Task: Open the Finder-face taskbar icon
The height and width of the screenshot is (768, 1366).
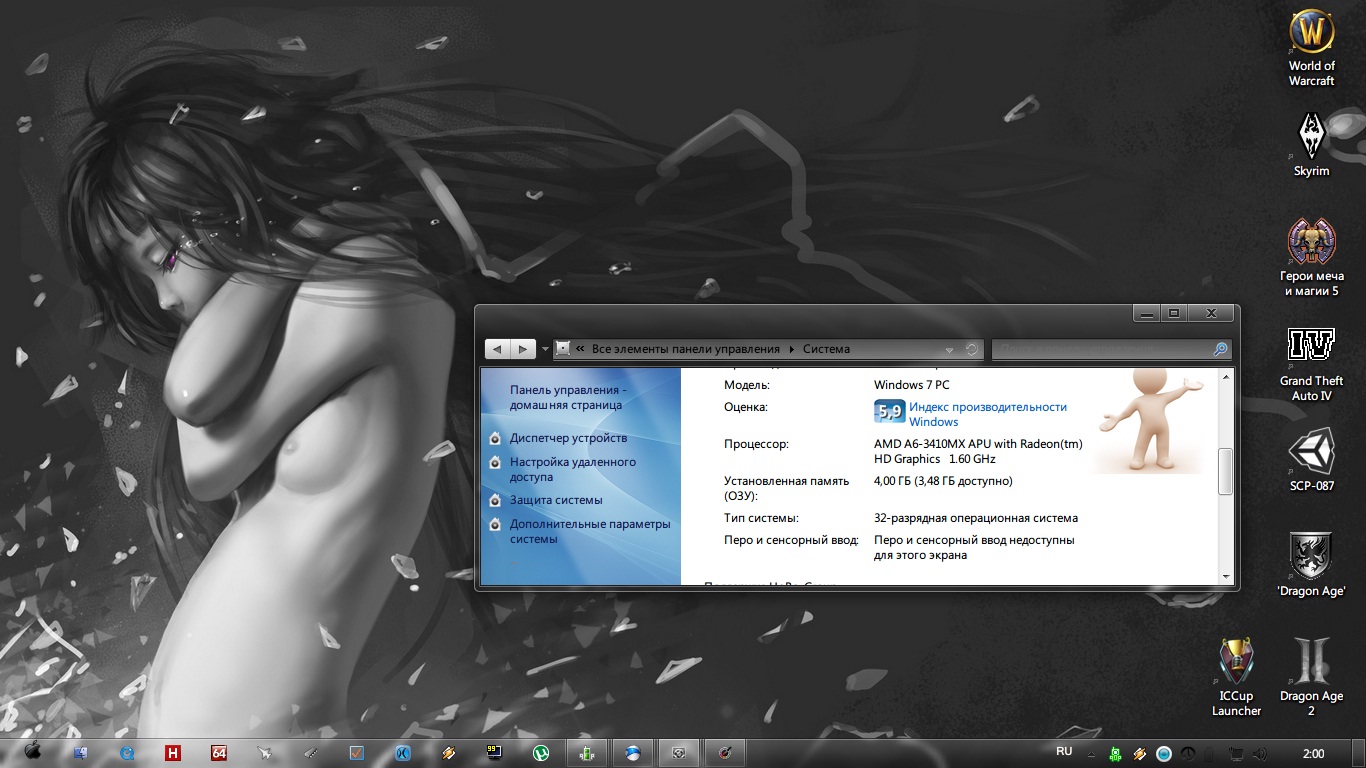Action: point(81,752)
